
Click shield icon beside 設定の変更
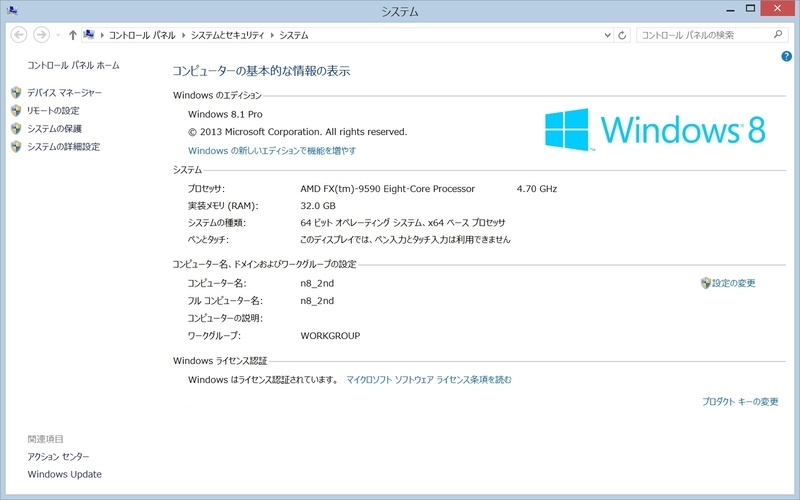pos(706,283)
